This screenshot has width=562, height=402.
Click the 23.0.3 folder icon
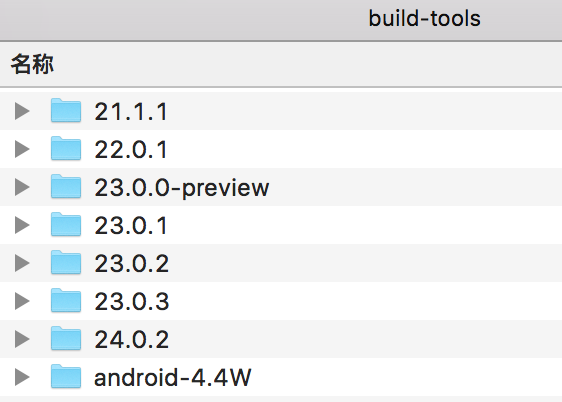click(x=66, y=300)
